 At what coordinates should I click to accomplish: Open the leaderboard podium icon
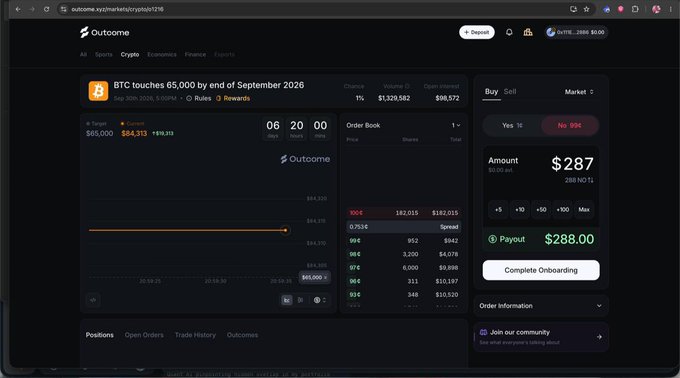[x=528, y=32]
